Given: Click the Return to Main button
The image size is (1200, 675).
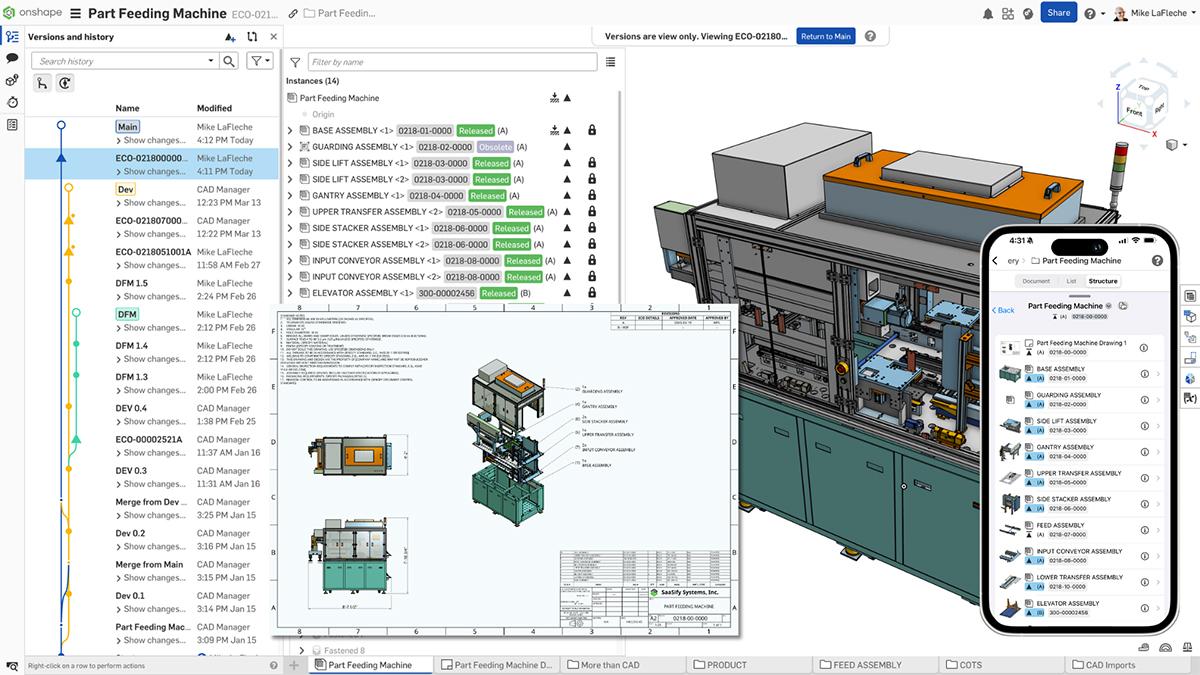Looking at the screenshot, I should pos(825,36).
